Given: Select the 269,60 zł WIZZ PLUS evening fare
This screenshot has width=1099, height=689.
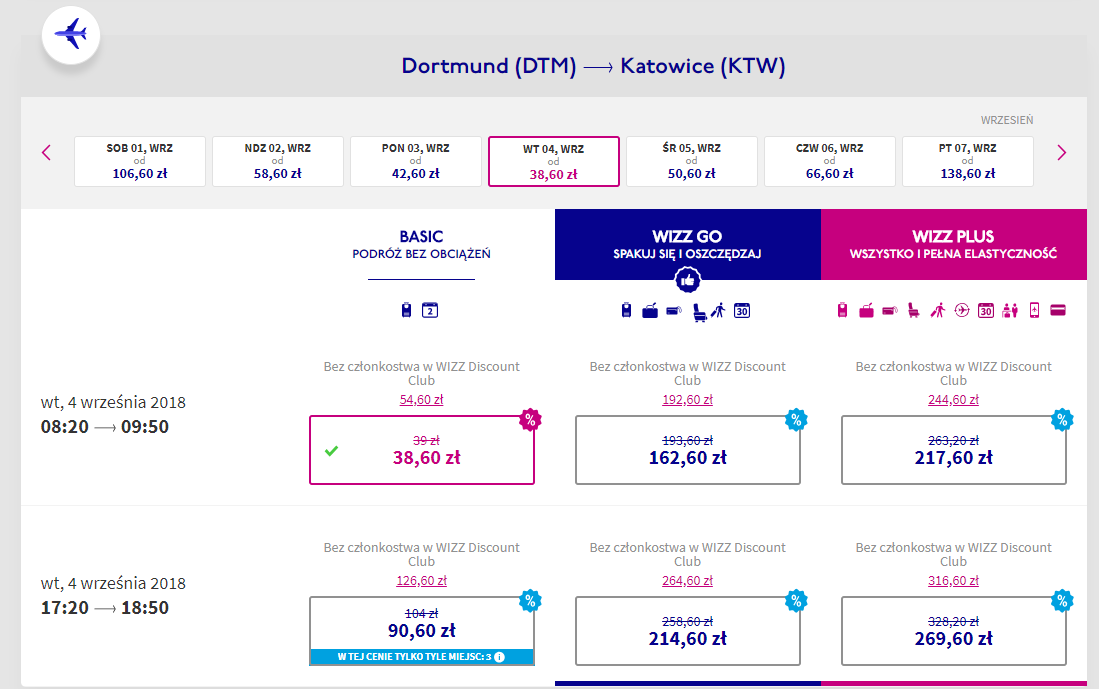Looking at the screenshot, I should pos(953,631).
